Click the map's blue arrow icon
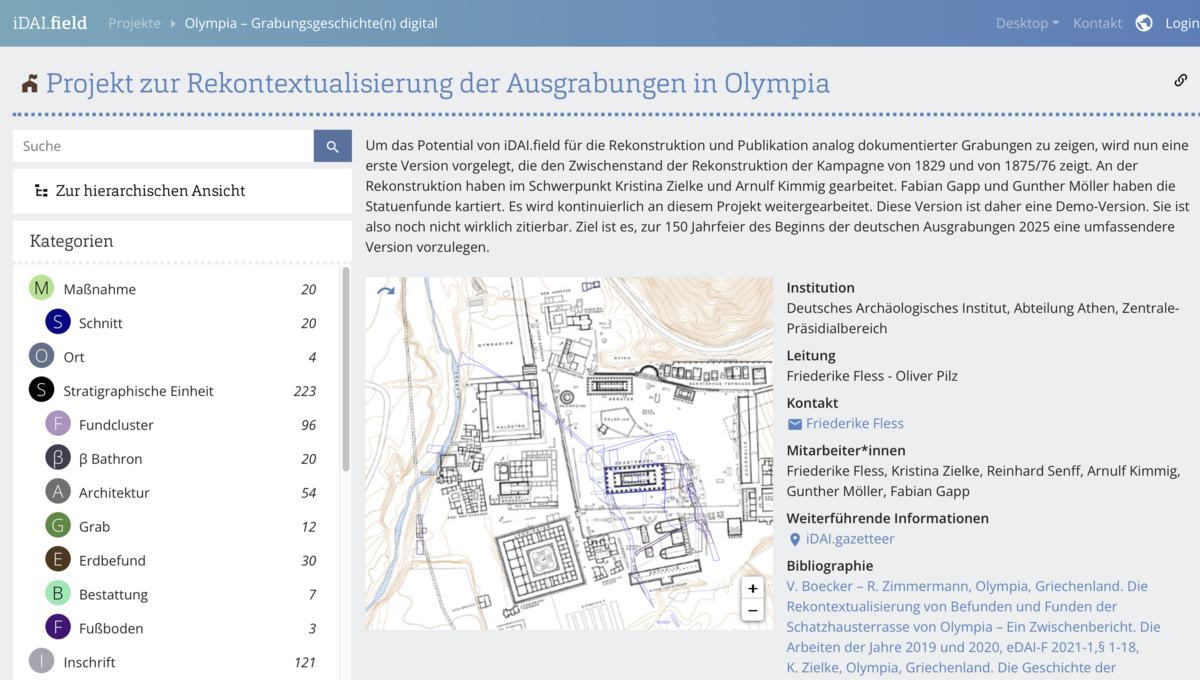 coord(386,291)
